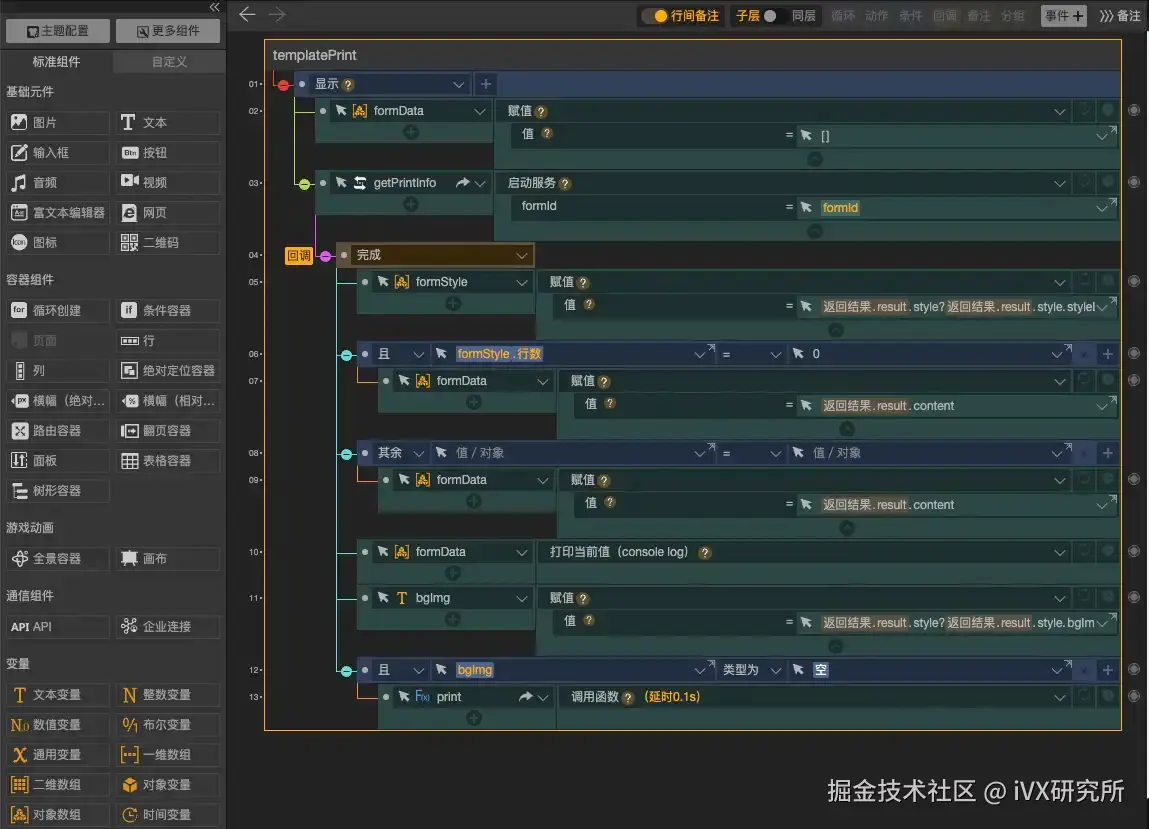Toggle the cyan node on formStyle.行数 condition
The height and width of the screenshot is (829, 1149).
(346, 355)
